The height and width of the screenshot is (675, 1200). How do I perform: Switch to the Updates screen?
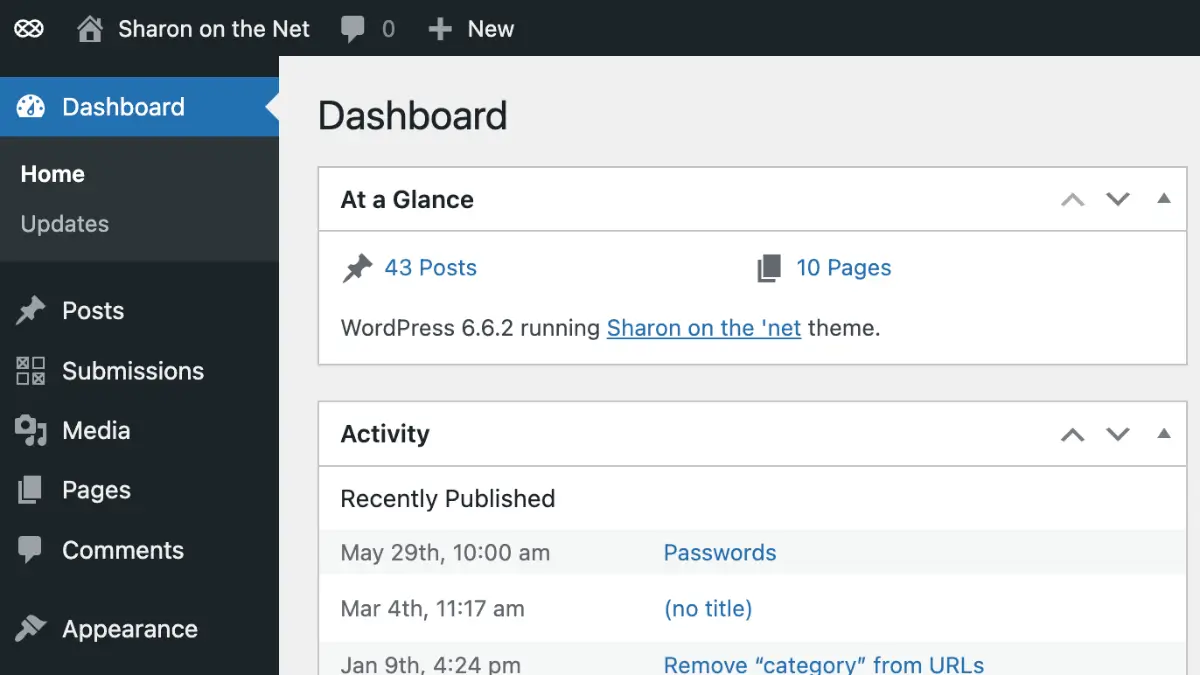[x=64, y=223]
